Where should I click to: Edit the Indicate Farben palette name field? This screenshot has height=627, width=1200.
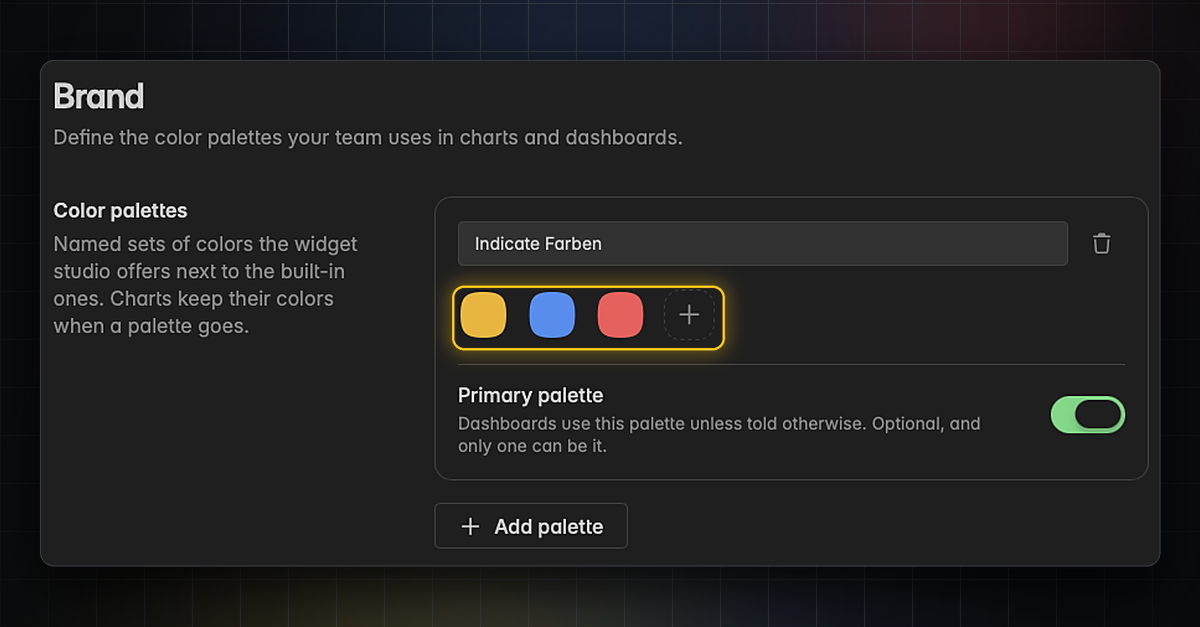[x=763, y=243]
